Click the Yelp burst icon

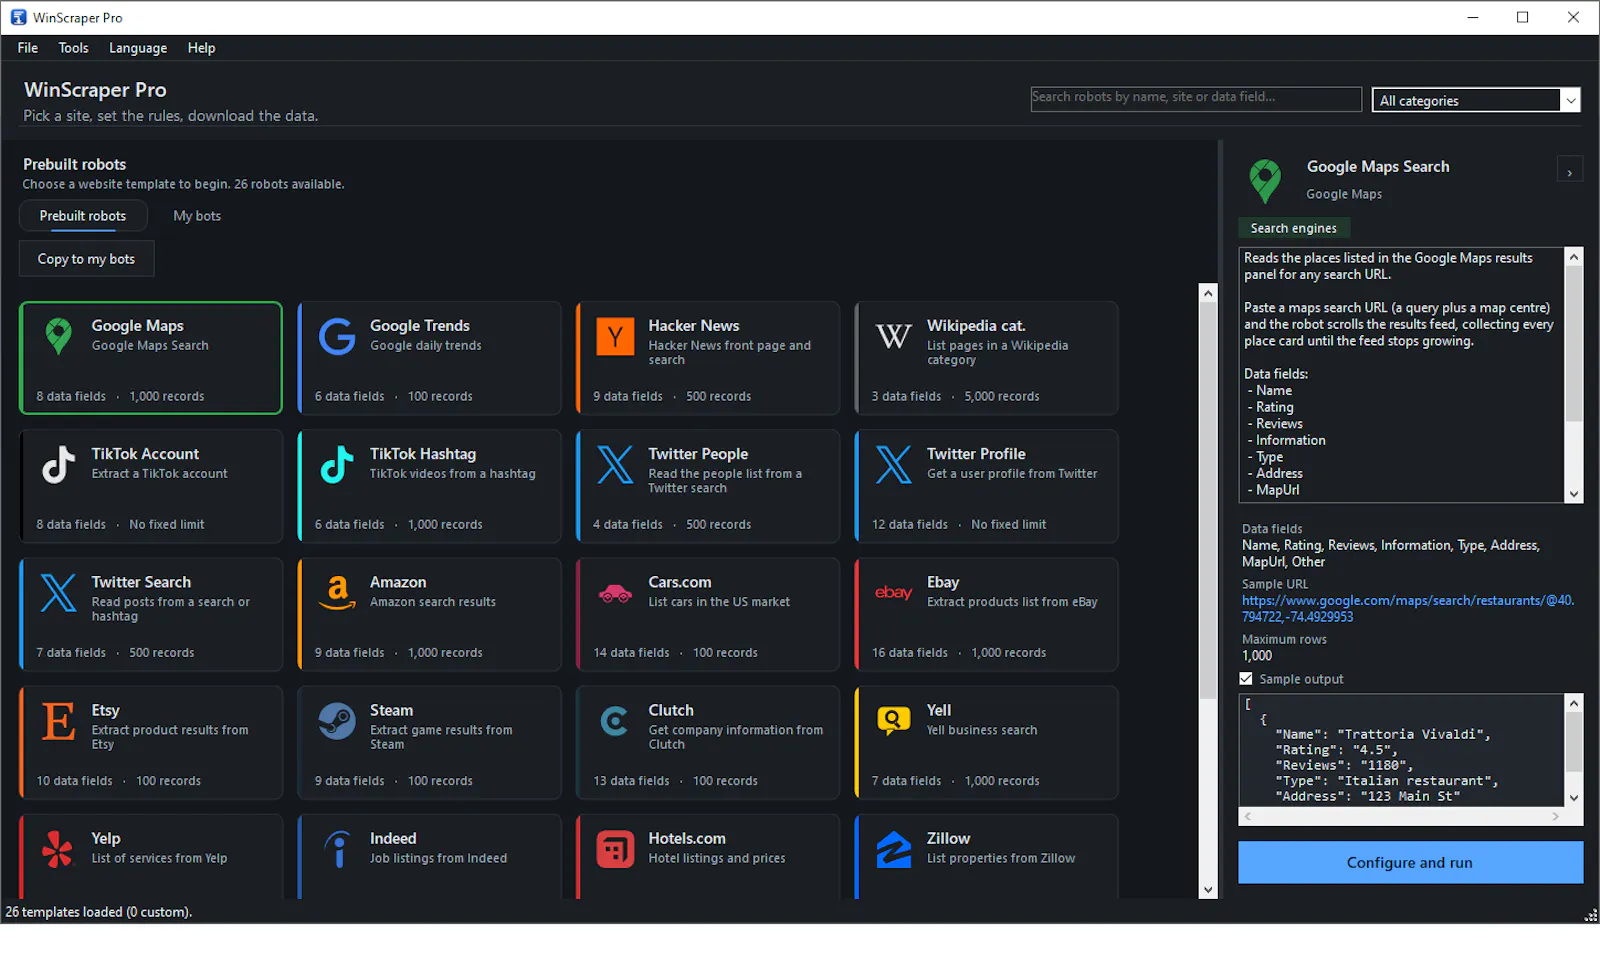[x=59, y=849]
